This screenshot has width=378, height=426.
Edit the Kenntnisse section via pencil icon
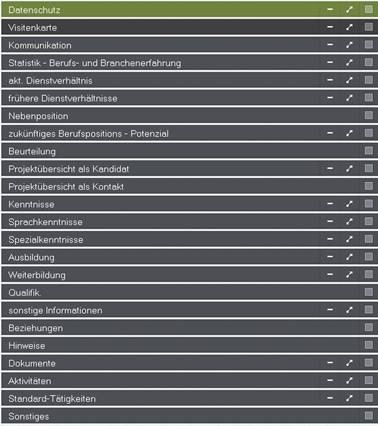[349, 204]
